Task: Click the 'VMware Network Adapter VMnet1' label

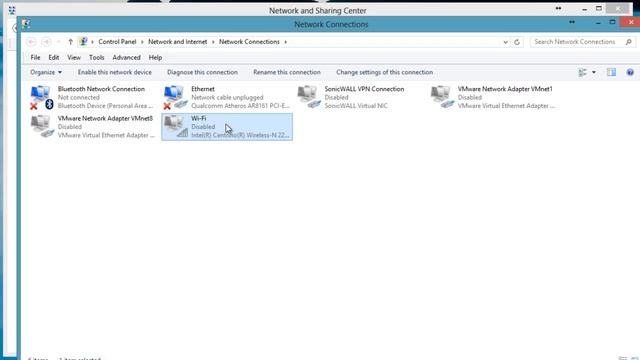Action: (x=505, y=89)
